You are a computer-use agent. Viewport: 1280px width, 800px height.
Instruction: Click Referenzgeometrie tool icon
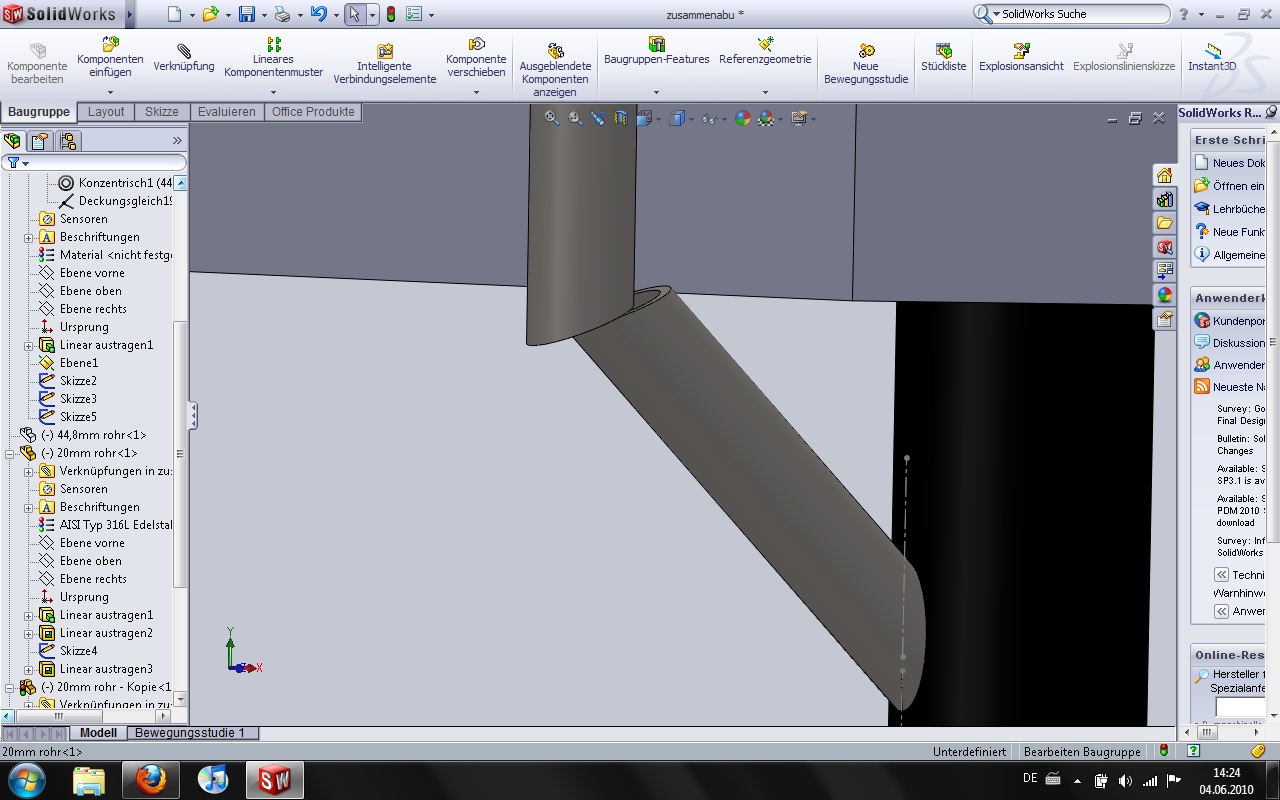coord(765,44)
